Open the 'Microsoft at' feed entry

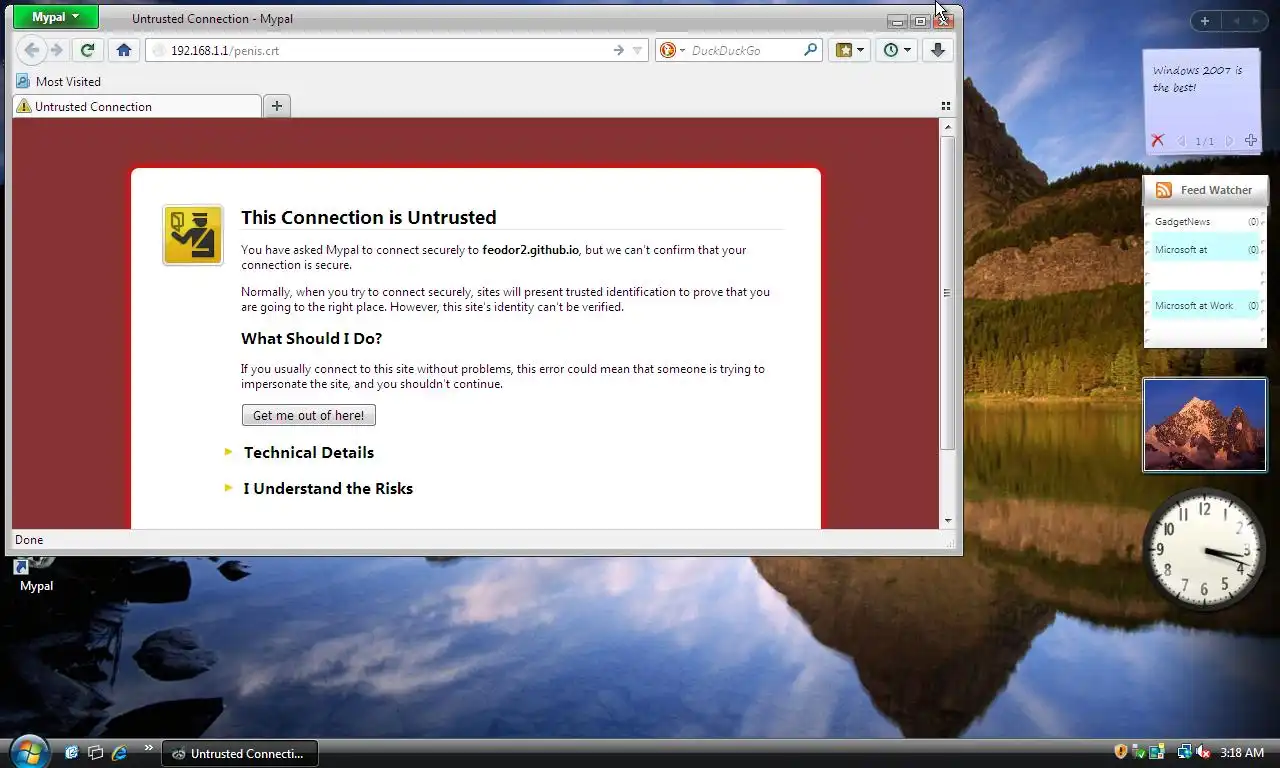click(x=1205, y=250)
